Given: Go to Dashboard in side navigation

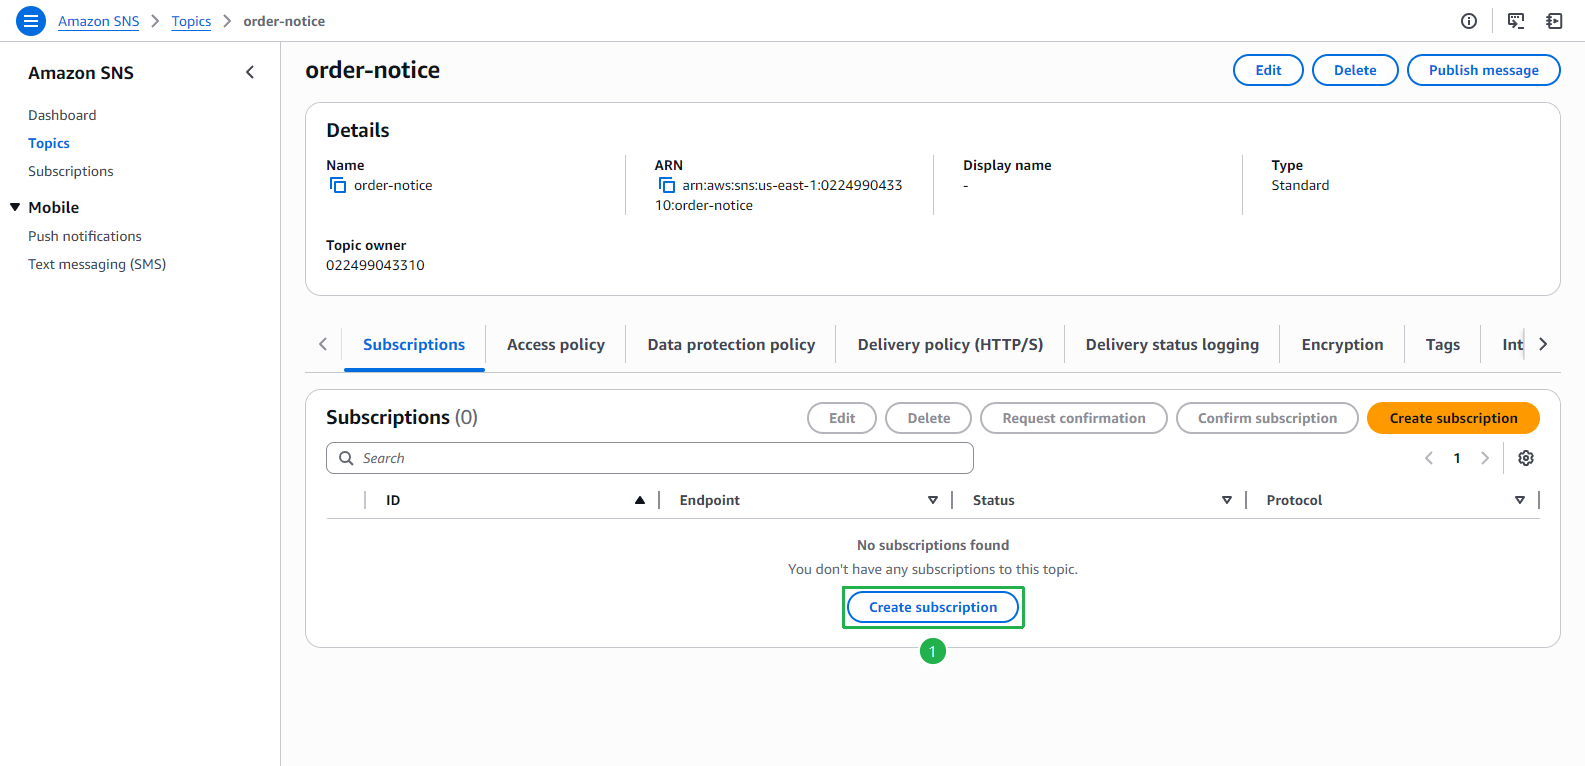Looking at the screenshot, I should [x=62, y=115].
